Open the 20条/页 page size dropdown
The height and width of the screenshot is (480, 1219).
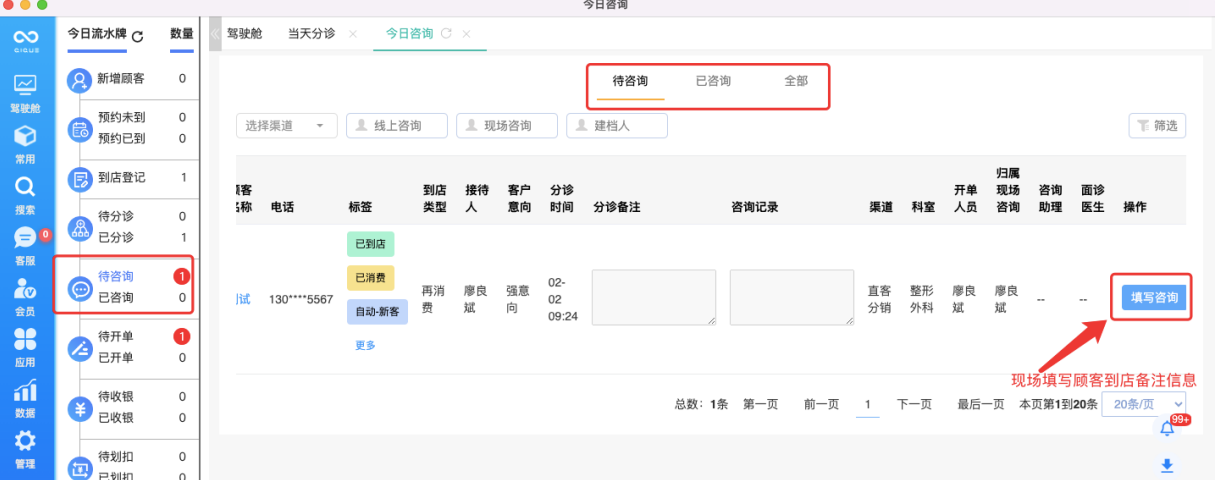tap(1143, 404)
